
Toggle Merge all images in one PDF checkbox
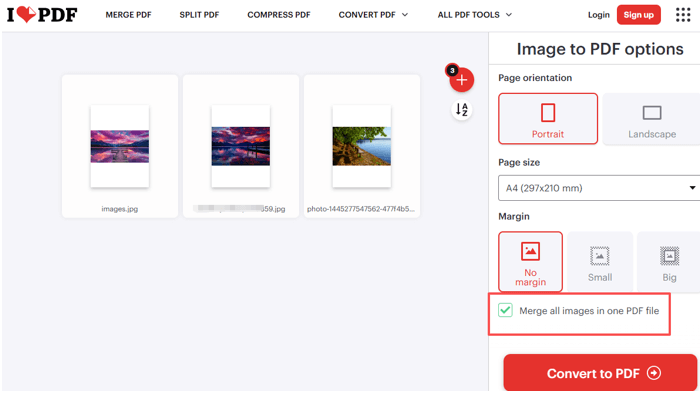pyautogui.click(x=505, y=310)
